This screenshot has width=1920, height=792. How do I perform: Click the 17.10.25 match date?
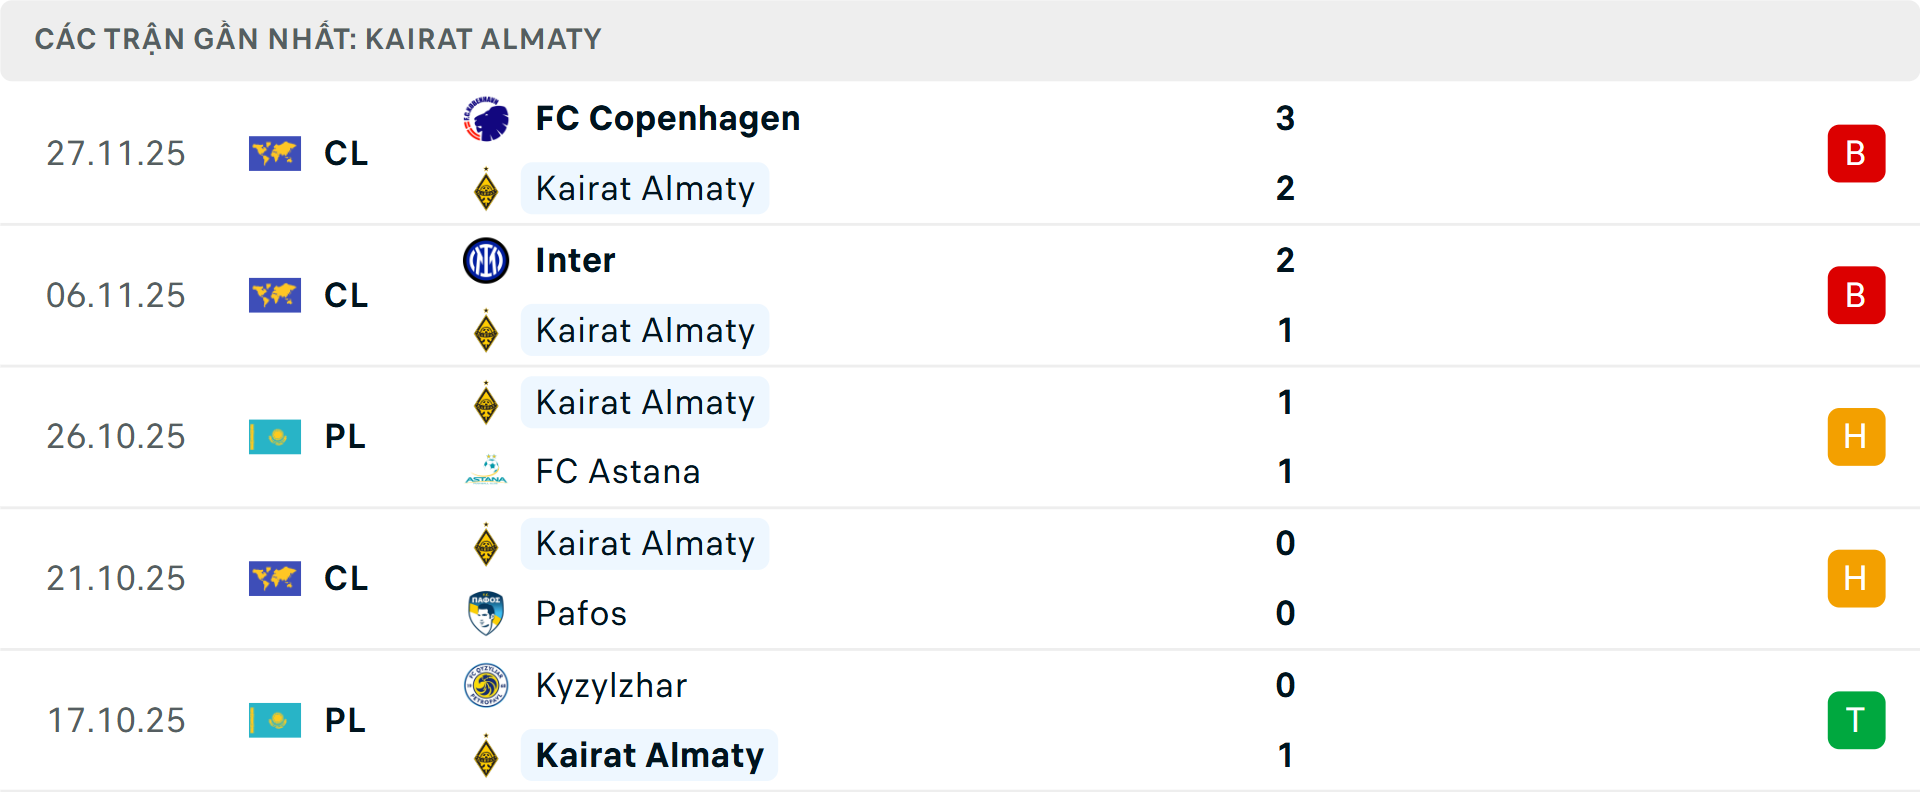(x=116, y=720)
